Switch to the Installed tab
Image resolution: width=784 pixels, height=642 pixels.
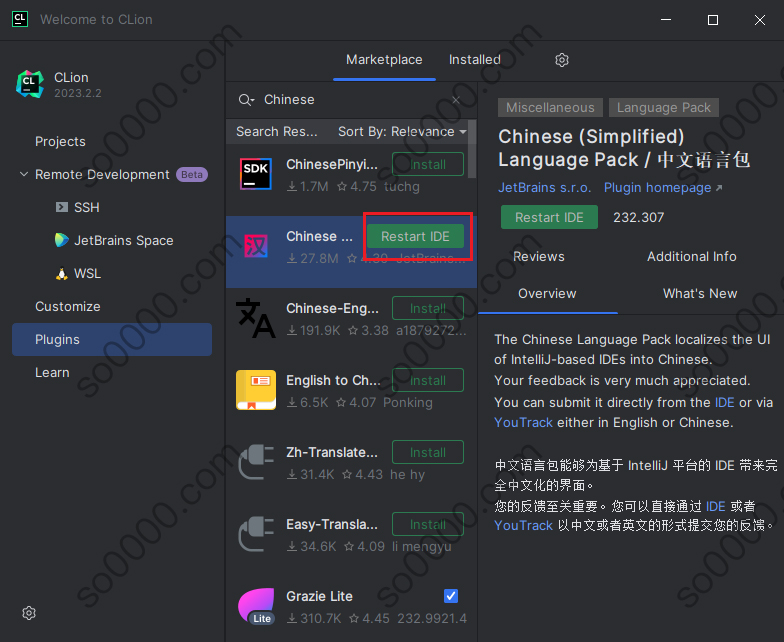tap(474, 60)
